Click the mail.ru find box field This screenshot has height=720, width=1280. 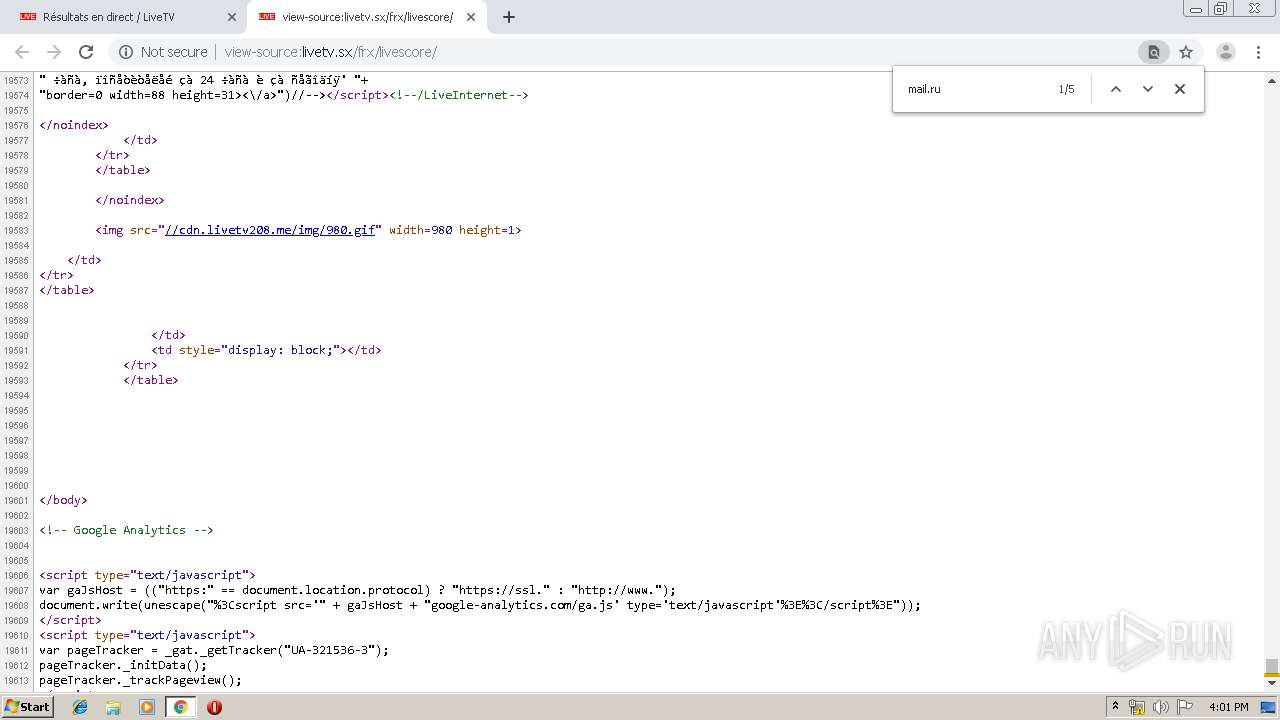click(x=975, y=89)
